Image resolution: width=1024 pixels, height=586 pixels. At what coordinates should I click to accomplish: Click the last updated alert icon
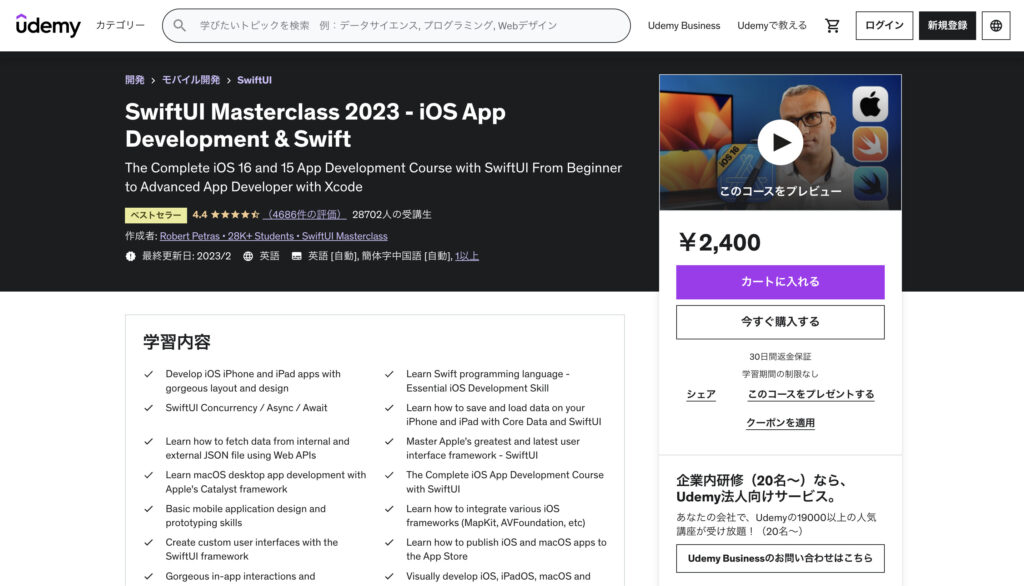pyautogui.click(x=131, y=256)
